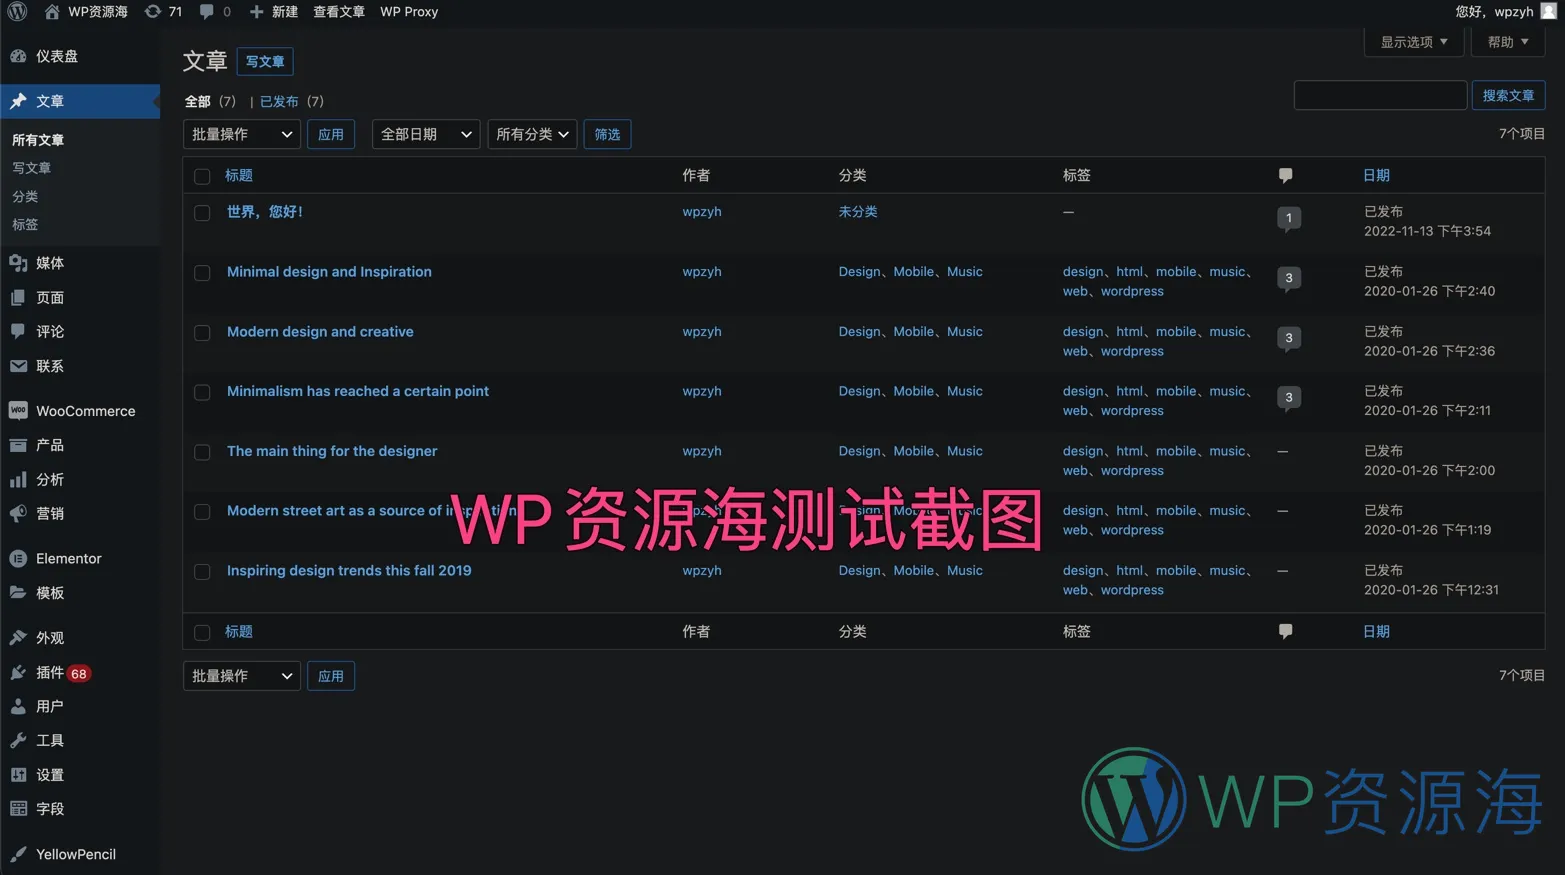Open the 页面 pages icon
1565x875 pixels.
(x=18, y=297)
